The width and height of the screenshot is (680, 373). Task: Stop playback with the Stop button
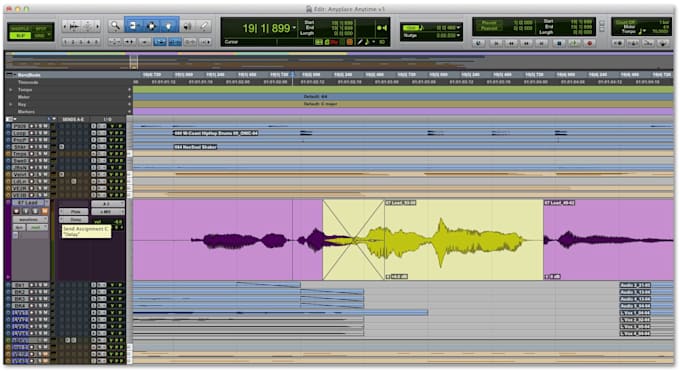click(559, 43)
